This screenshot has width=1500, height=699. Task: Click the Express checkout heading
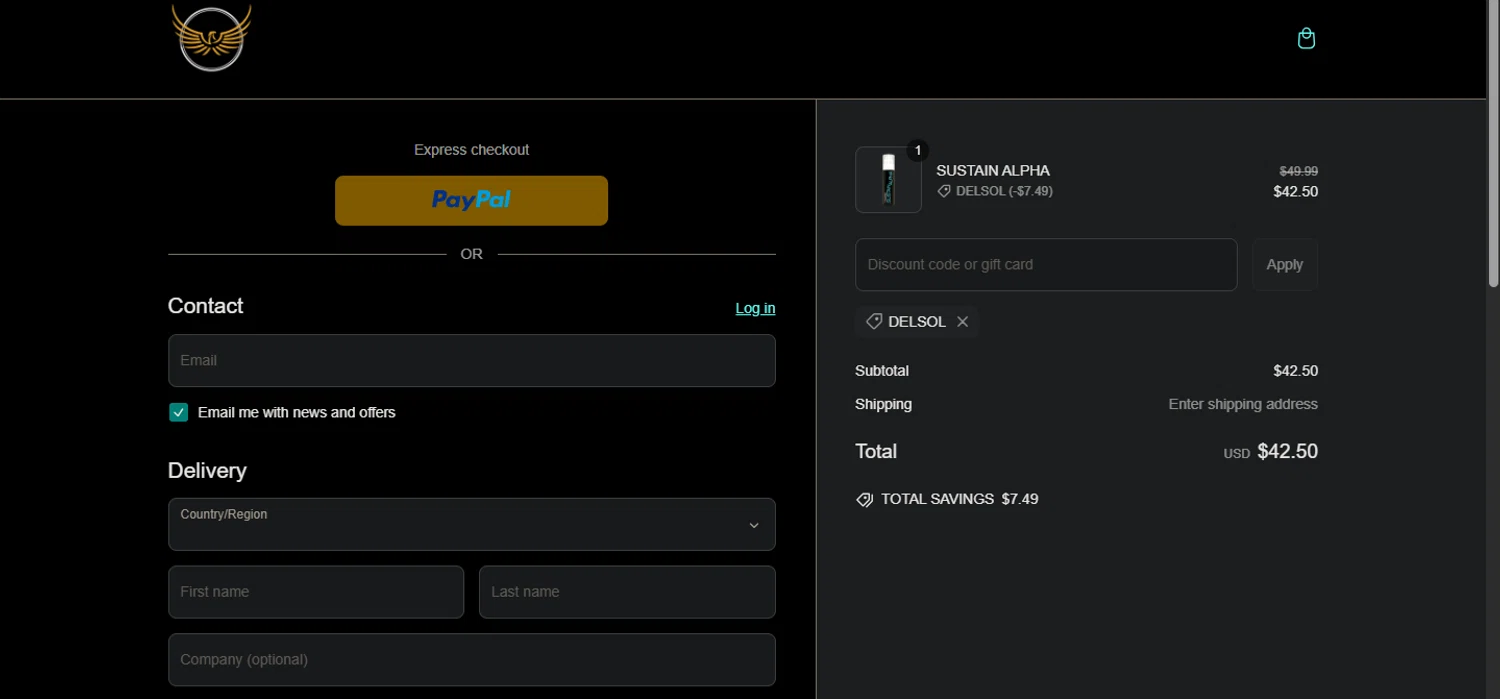(472, 150)
